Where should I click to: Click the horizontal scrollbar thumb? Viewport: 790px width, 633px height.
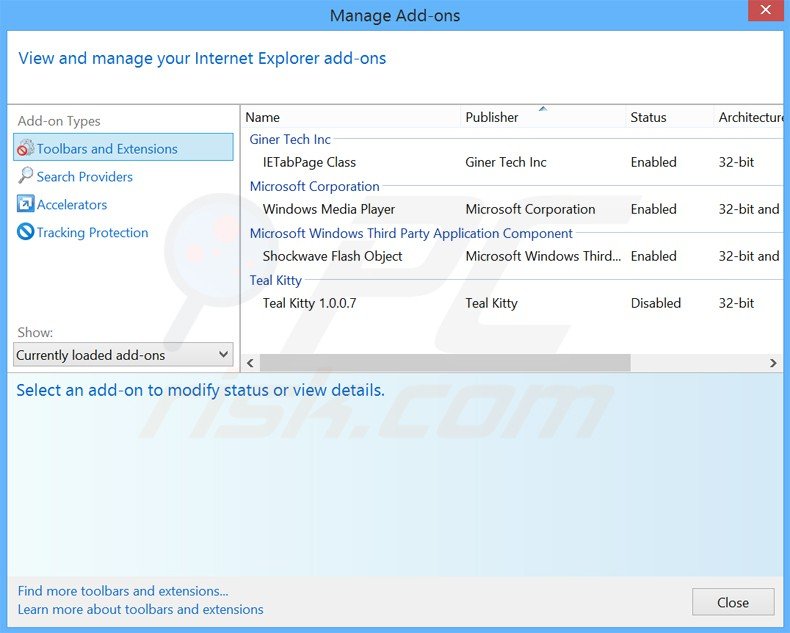tap(445, 363)
